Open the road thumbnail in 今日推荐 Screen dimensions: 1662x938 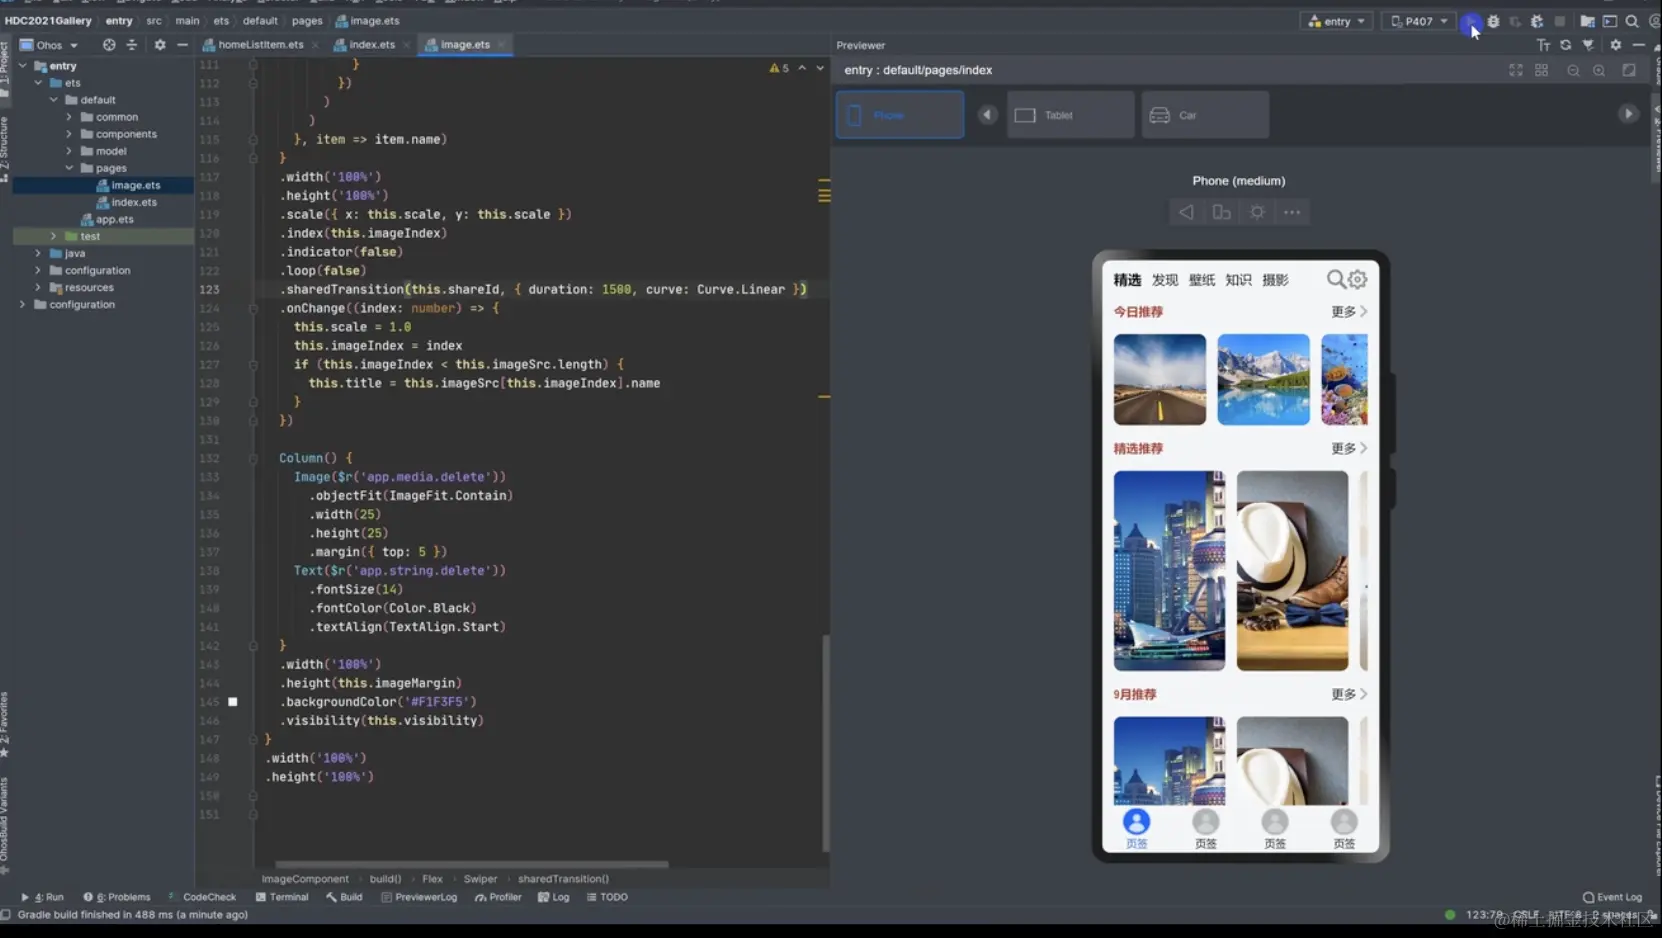(x=1160, y=379)
